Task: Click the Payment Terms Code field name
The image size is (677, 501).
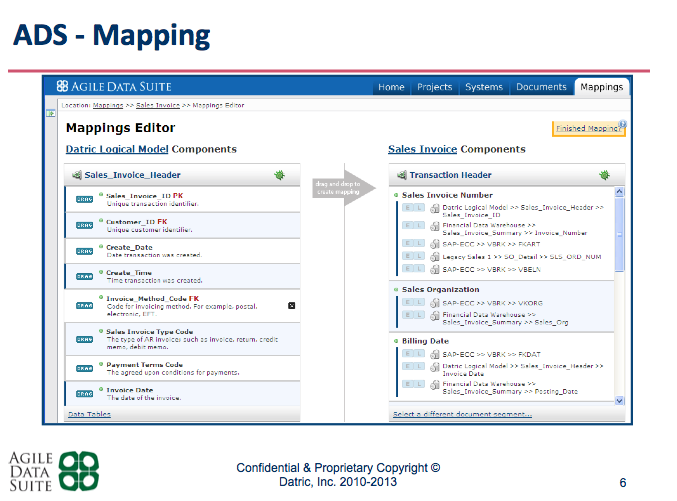Action: [x=145, y=365]
